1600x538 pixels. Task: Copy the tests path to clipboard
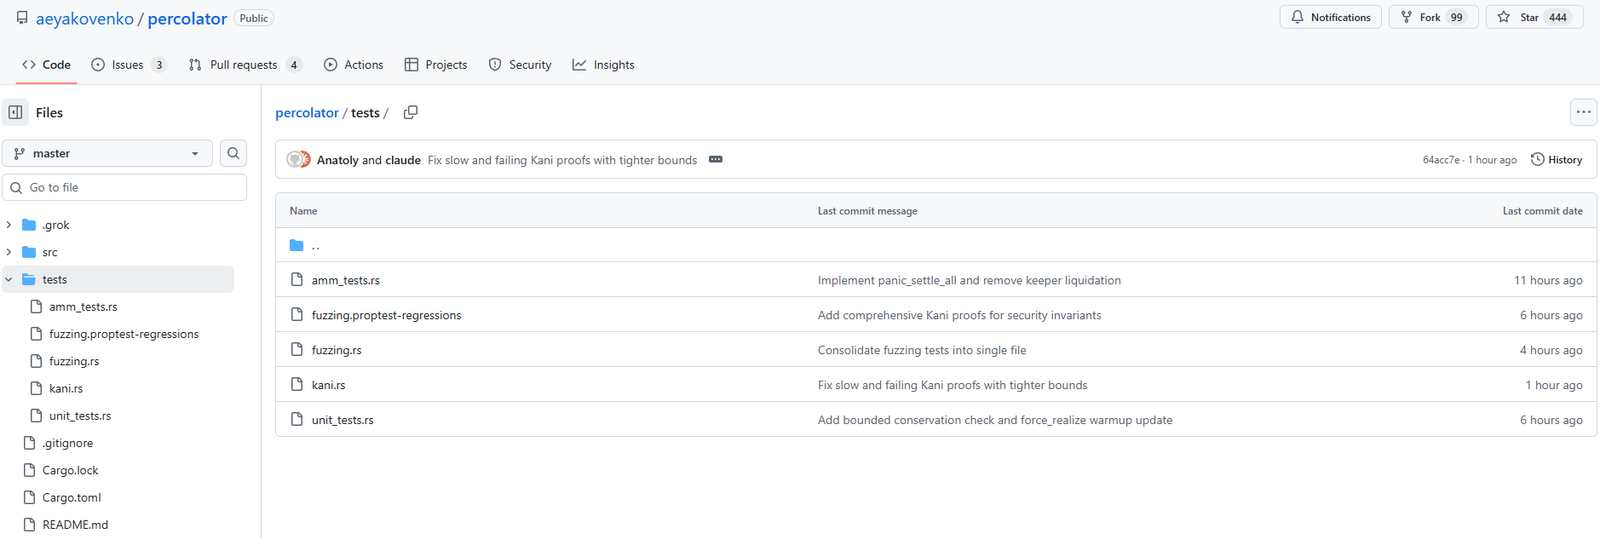click(410, 113)
